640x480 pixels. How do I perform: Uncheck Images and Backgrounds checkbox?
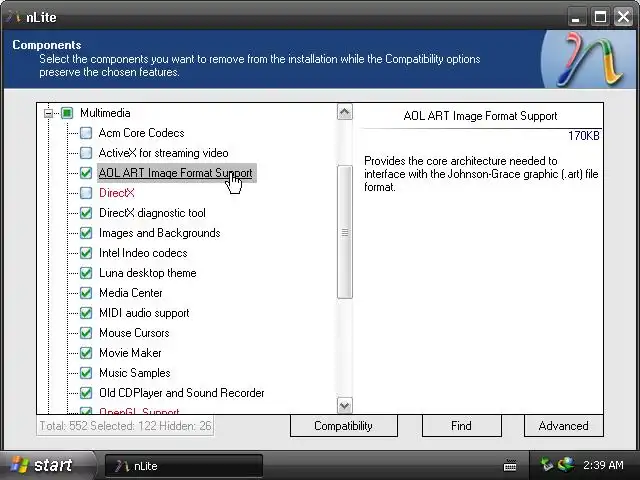click(x=86, y=233)
